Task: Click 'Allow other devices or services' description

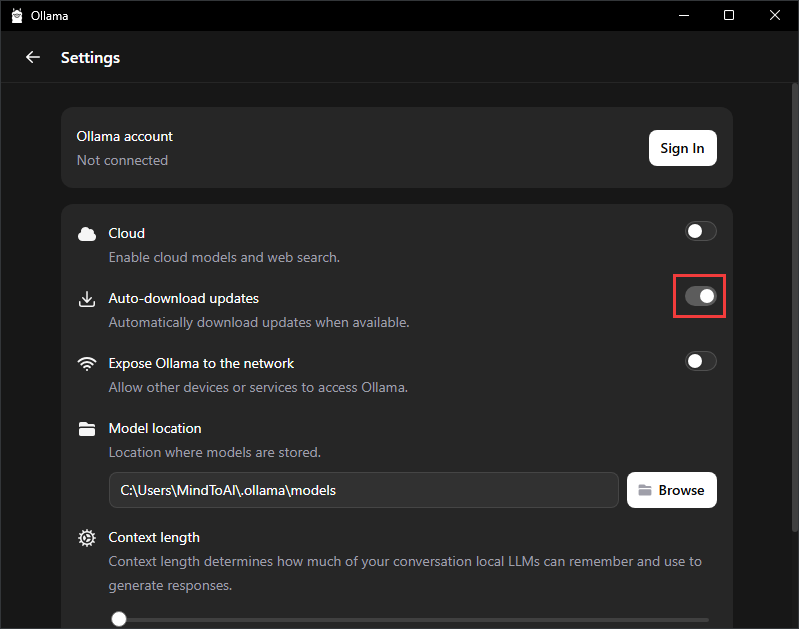Action: coord(258,387)
